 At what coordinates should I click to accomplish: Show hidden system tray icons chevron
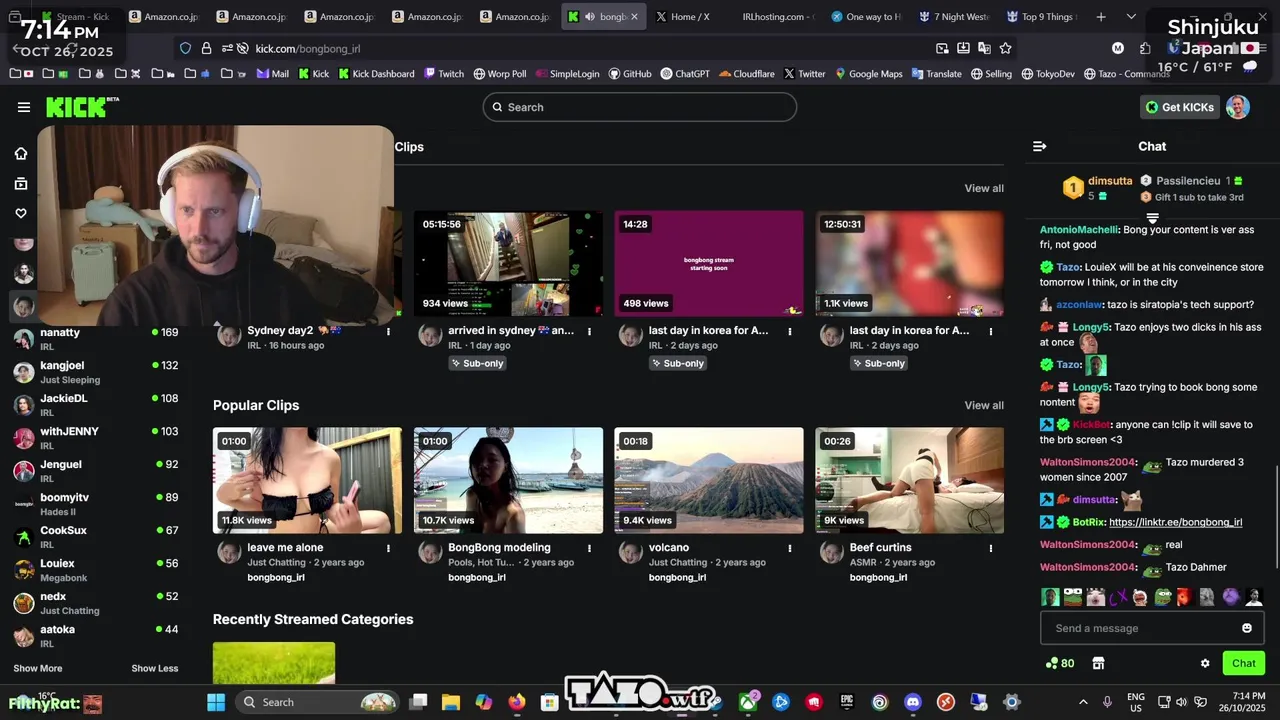pyautogui.click(x=1083, y=702)
